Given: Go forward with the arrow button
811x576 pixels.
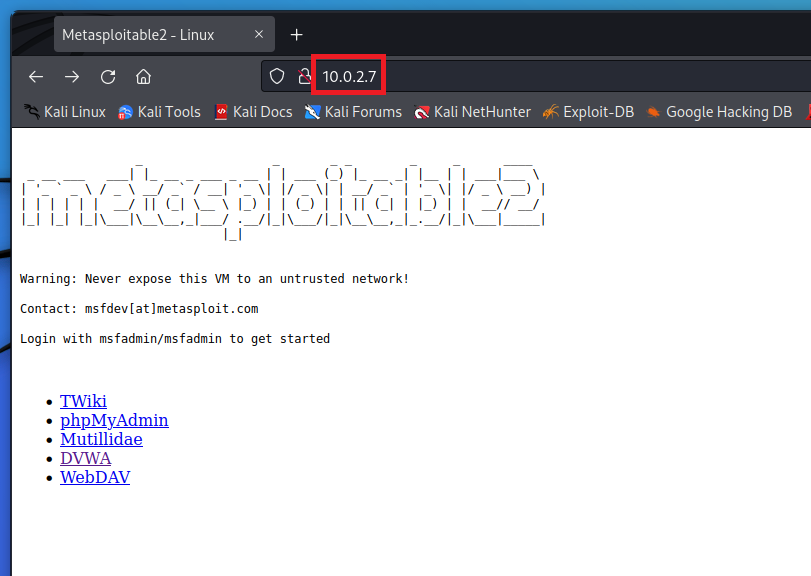Looking at the screenshot, I should coord(72,77).
